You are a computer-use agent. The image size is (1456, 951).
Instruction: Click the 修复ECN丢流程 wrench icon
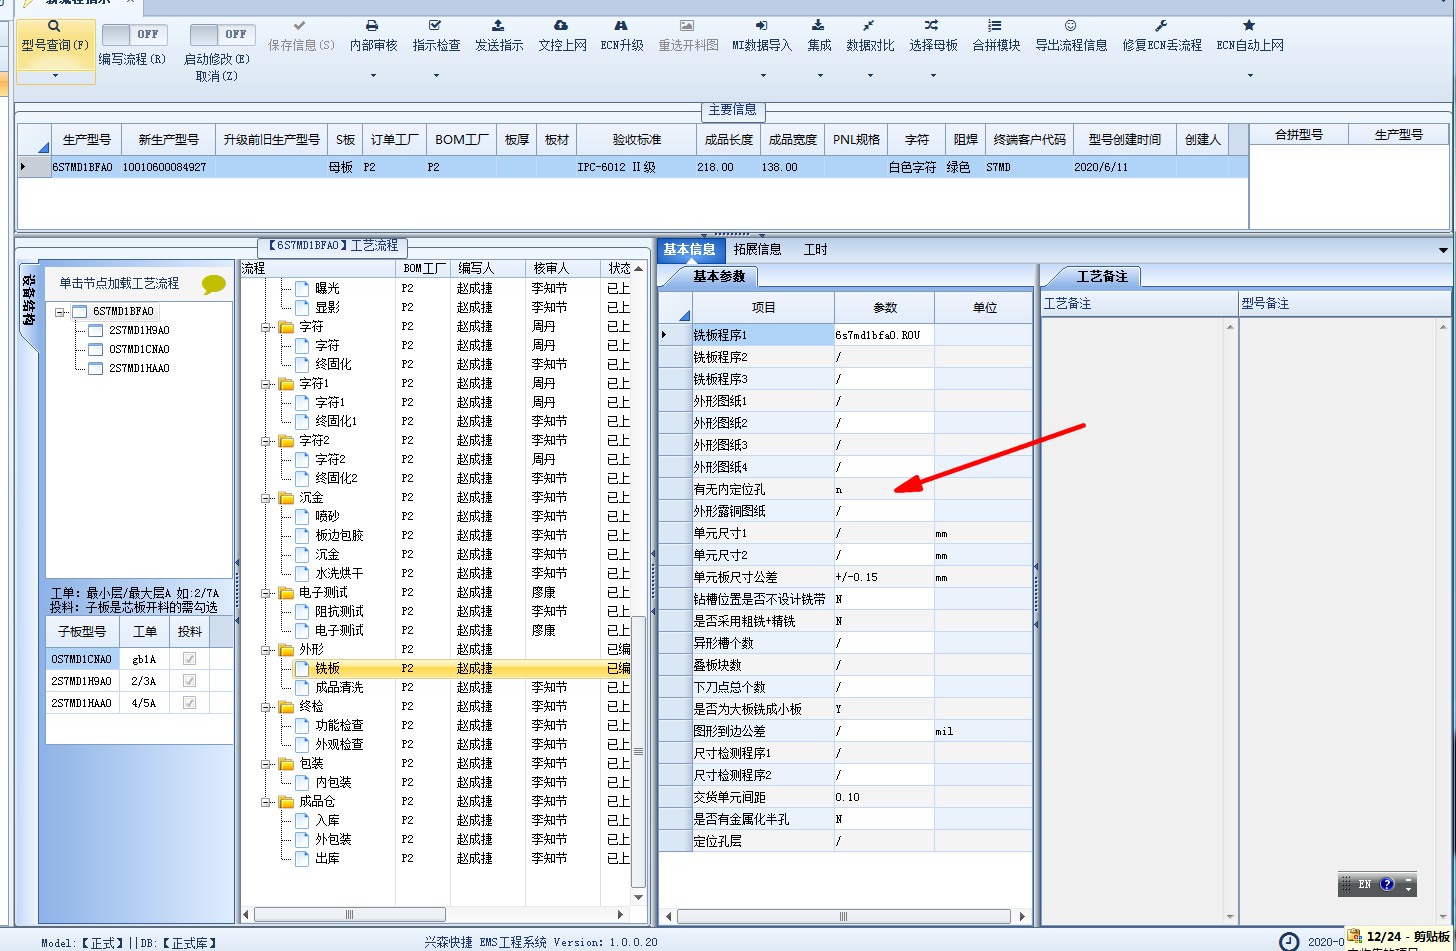point(1161,25)
